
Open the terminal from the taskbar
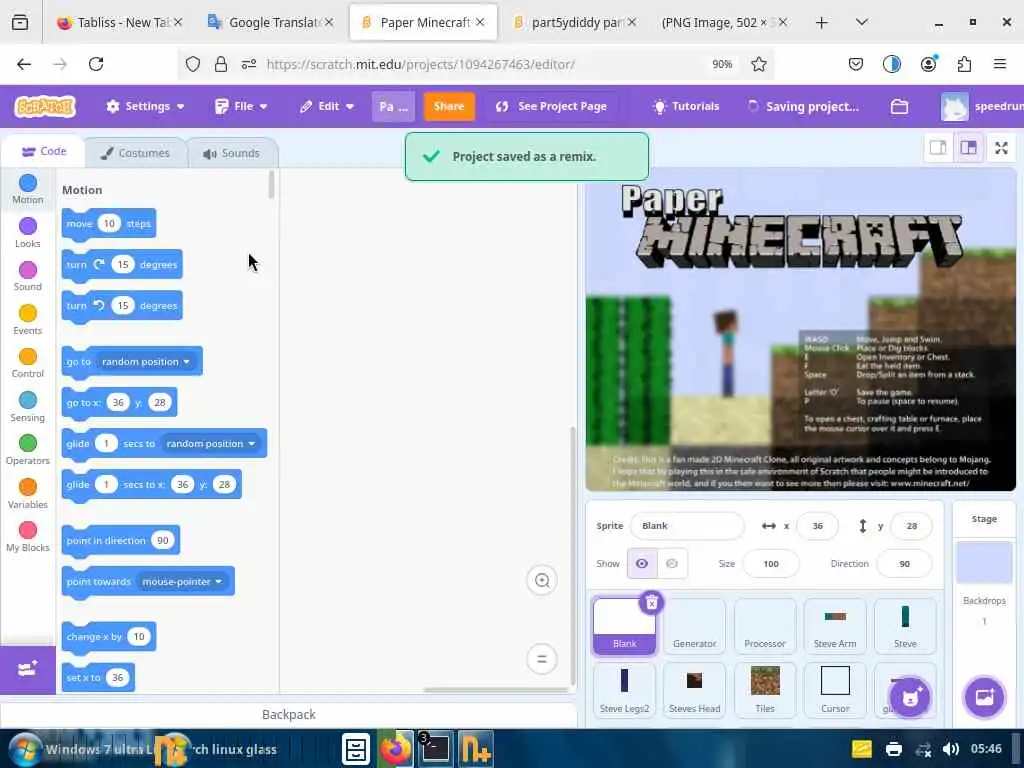[x=435, y=750]
